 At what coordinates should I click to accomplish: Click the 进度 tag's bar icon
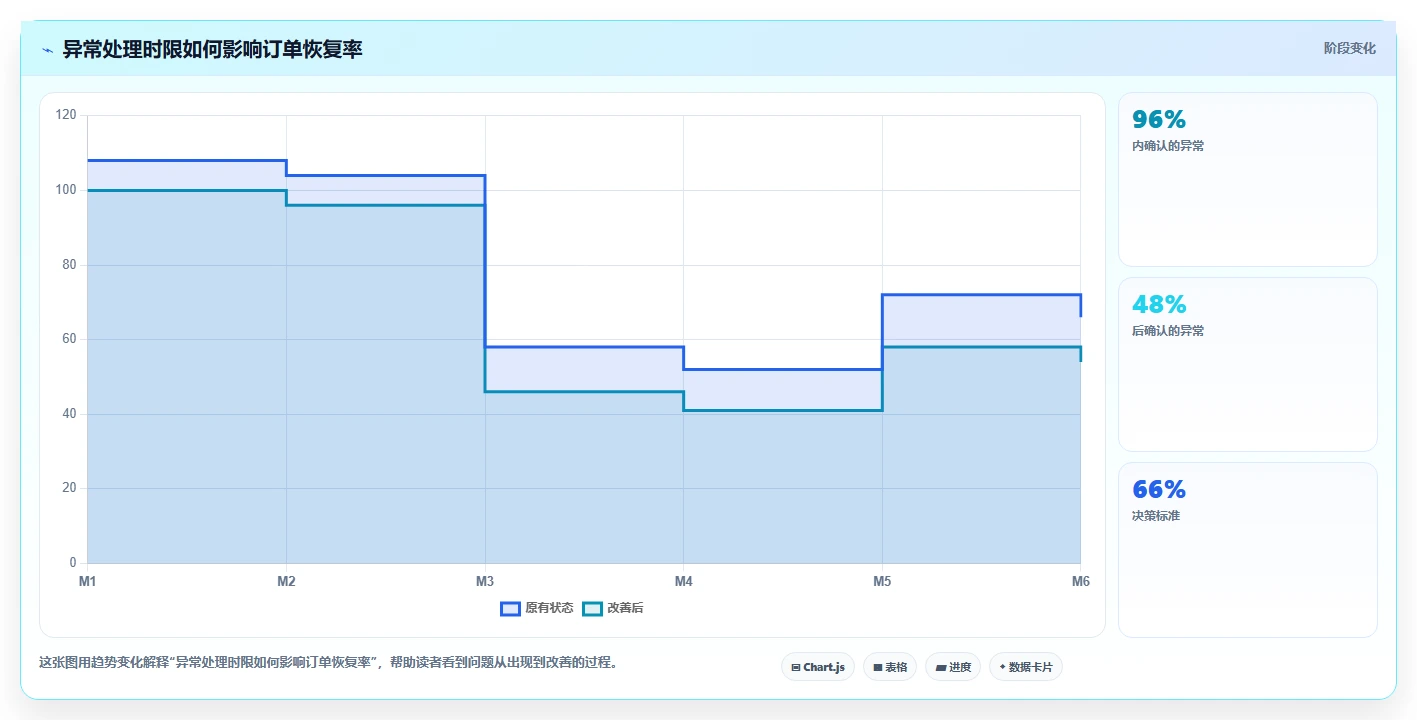(940, 667)
